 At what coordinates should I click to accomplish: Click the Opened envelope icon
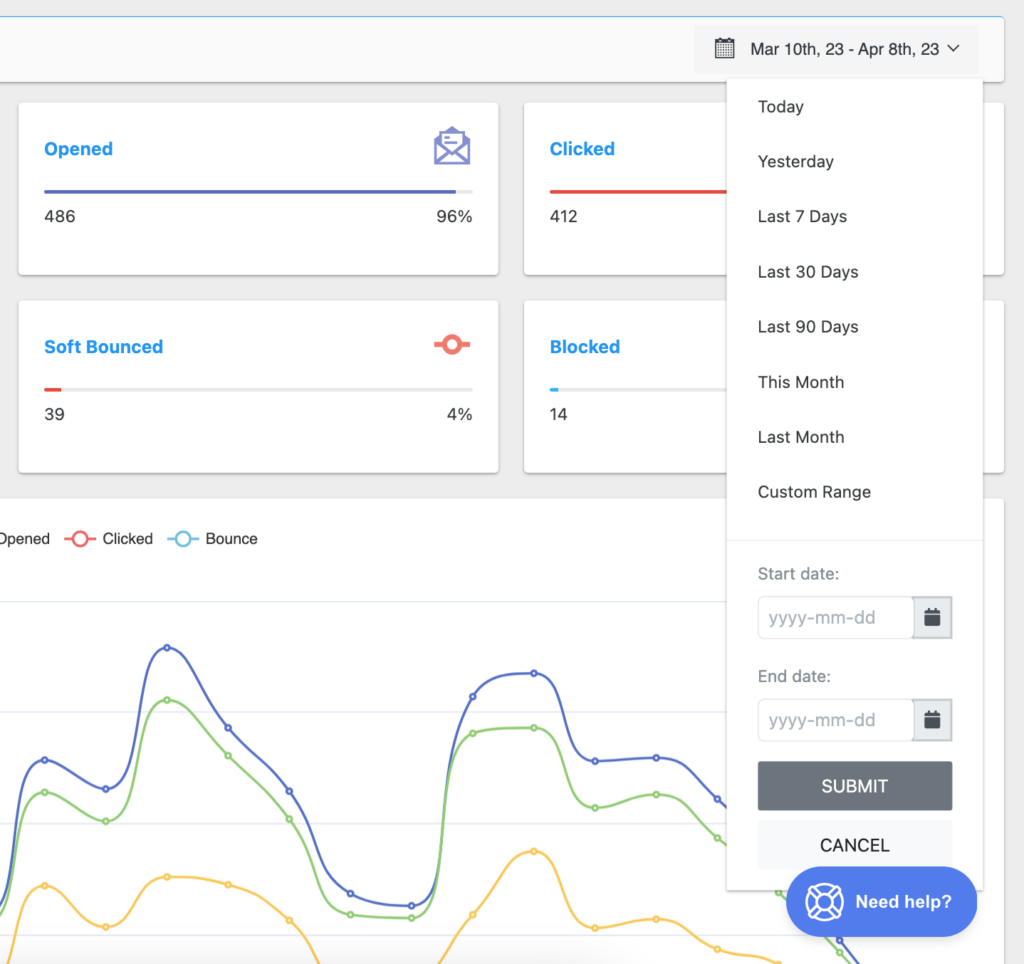[x=452, y=146]
